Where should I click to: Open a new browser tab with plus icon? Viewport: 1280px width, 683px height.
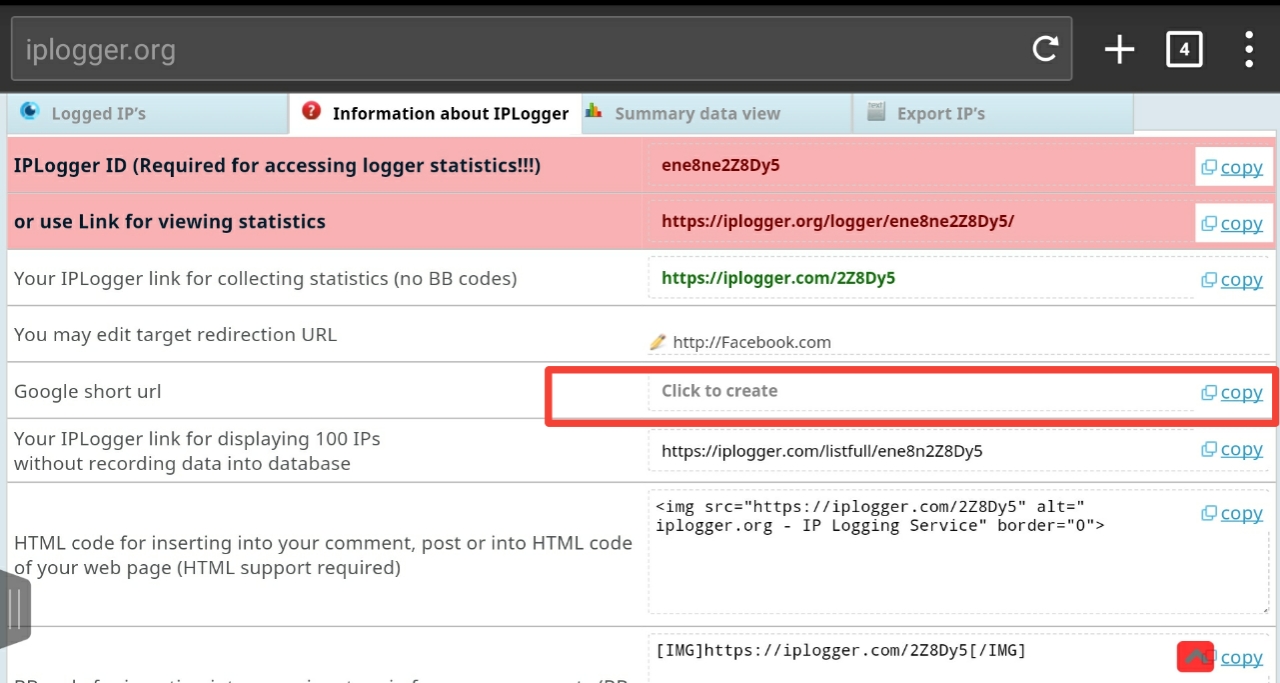[1119, 49]
